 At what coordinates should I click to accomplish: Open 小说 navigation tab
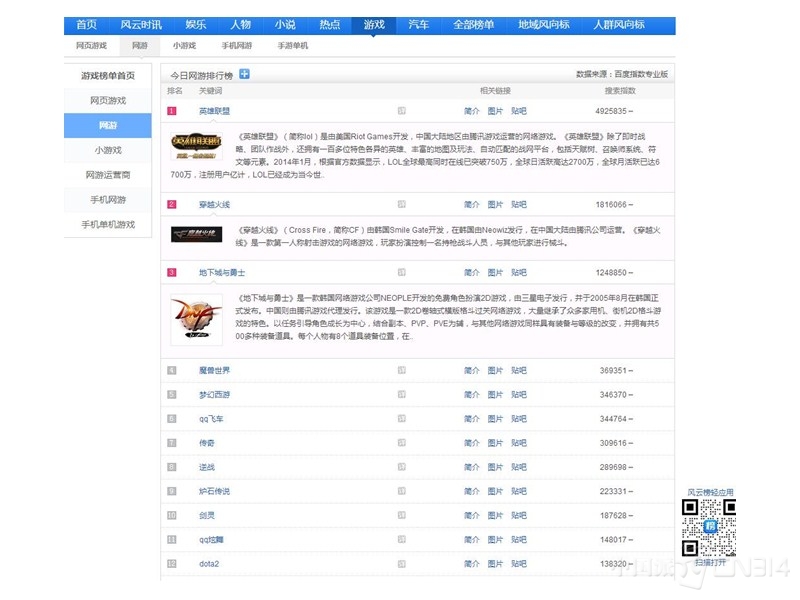point(285,24)
